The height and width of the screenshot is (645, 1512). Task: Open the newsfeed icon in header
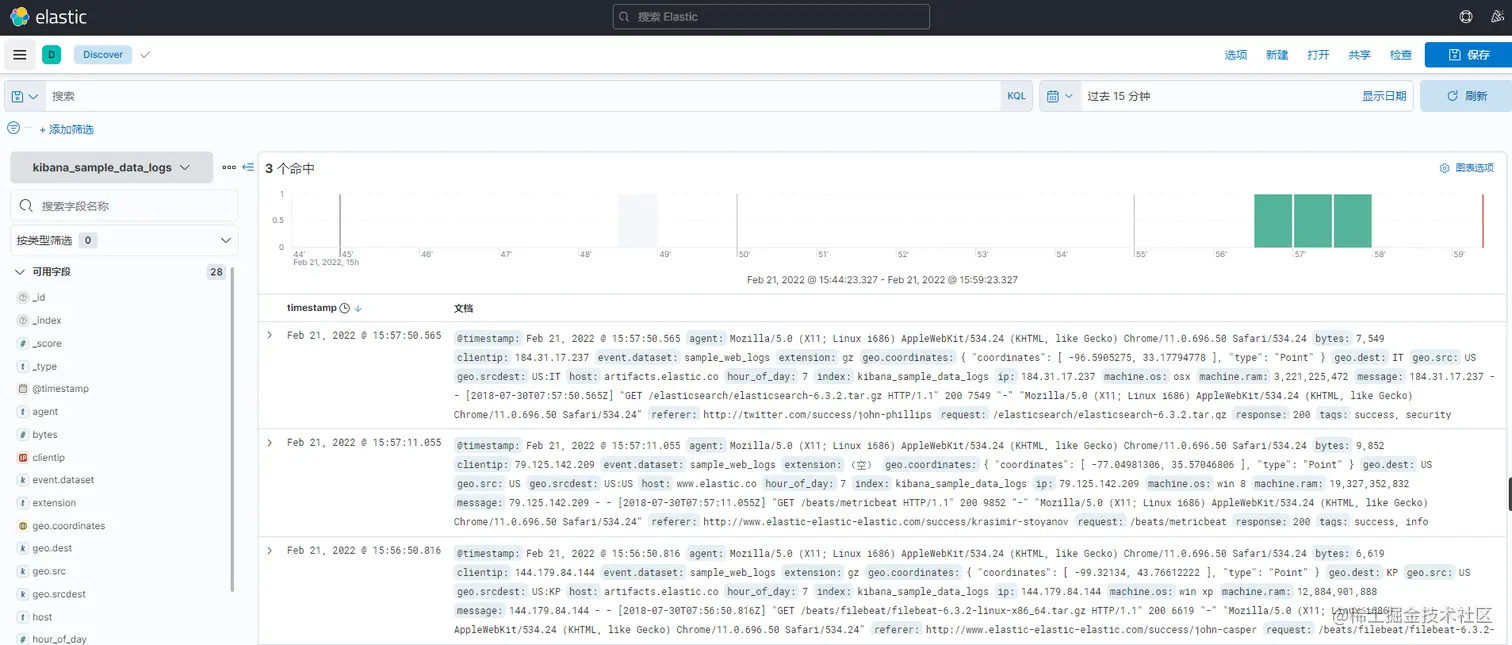(1496, 17)
